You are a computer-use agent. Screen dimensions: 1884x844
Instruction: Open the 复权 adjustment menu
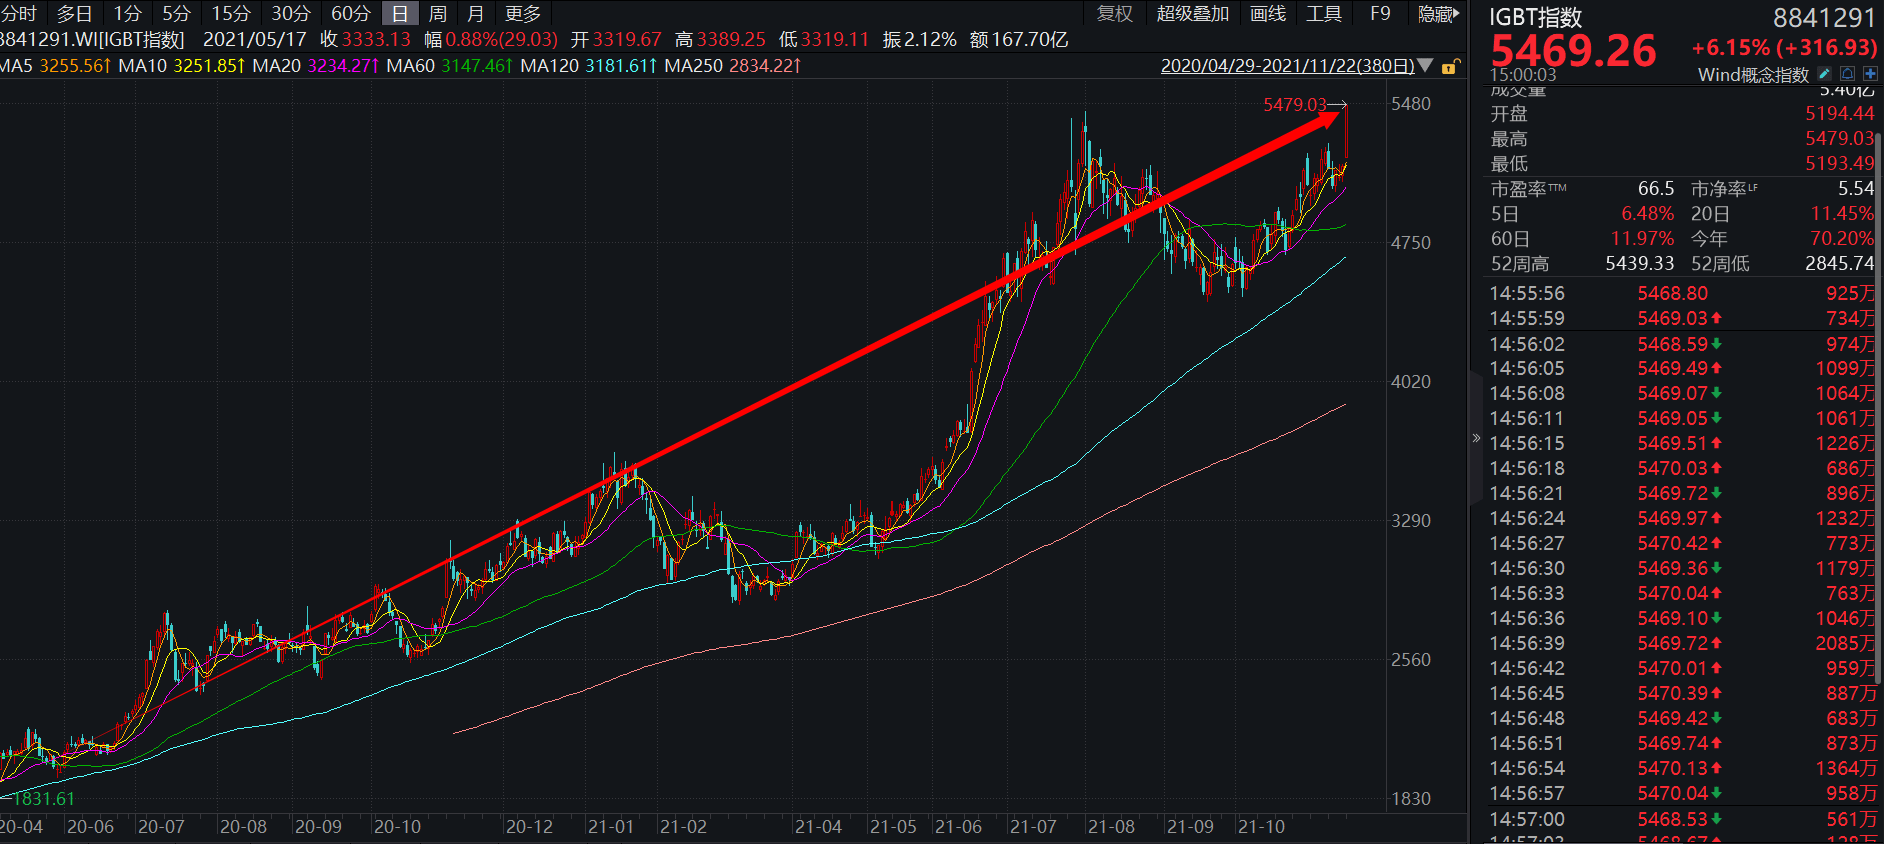point(1115,14)
